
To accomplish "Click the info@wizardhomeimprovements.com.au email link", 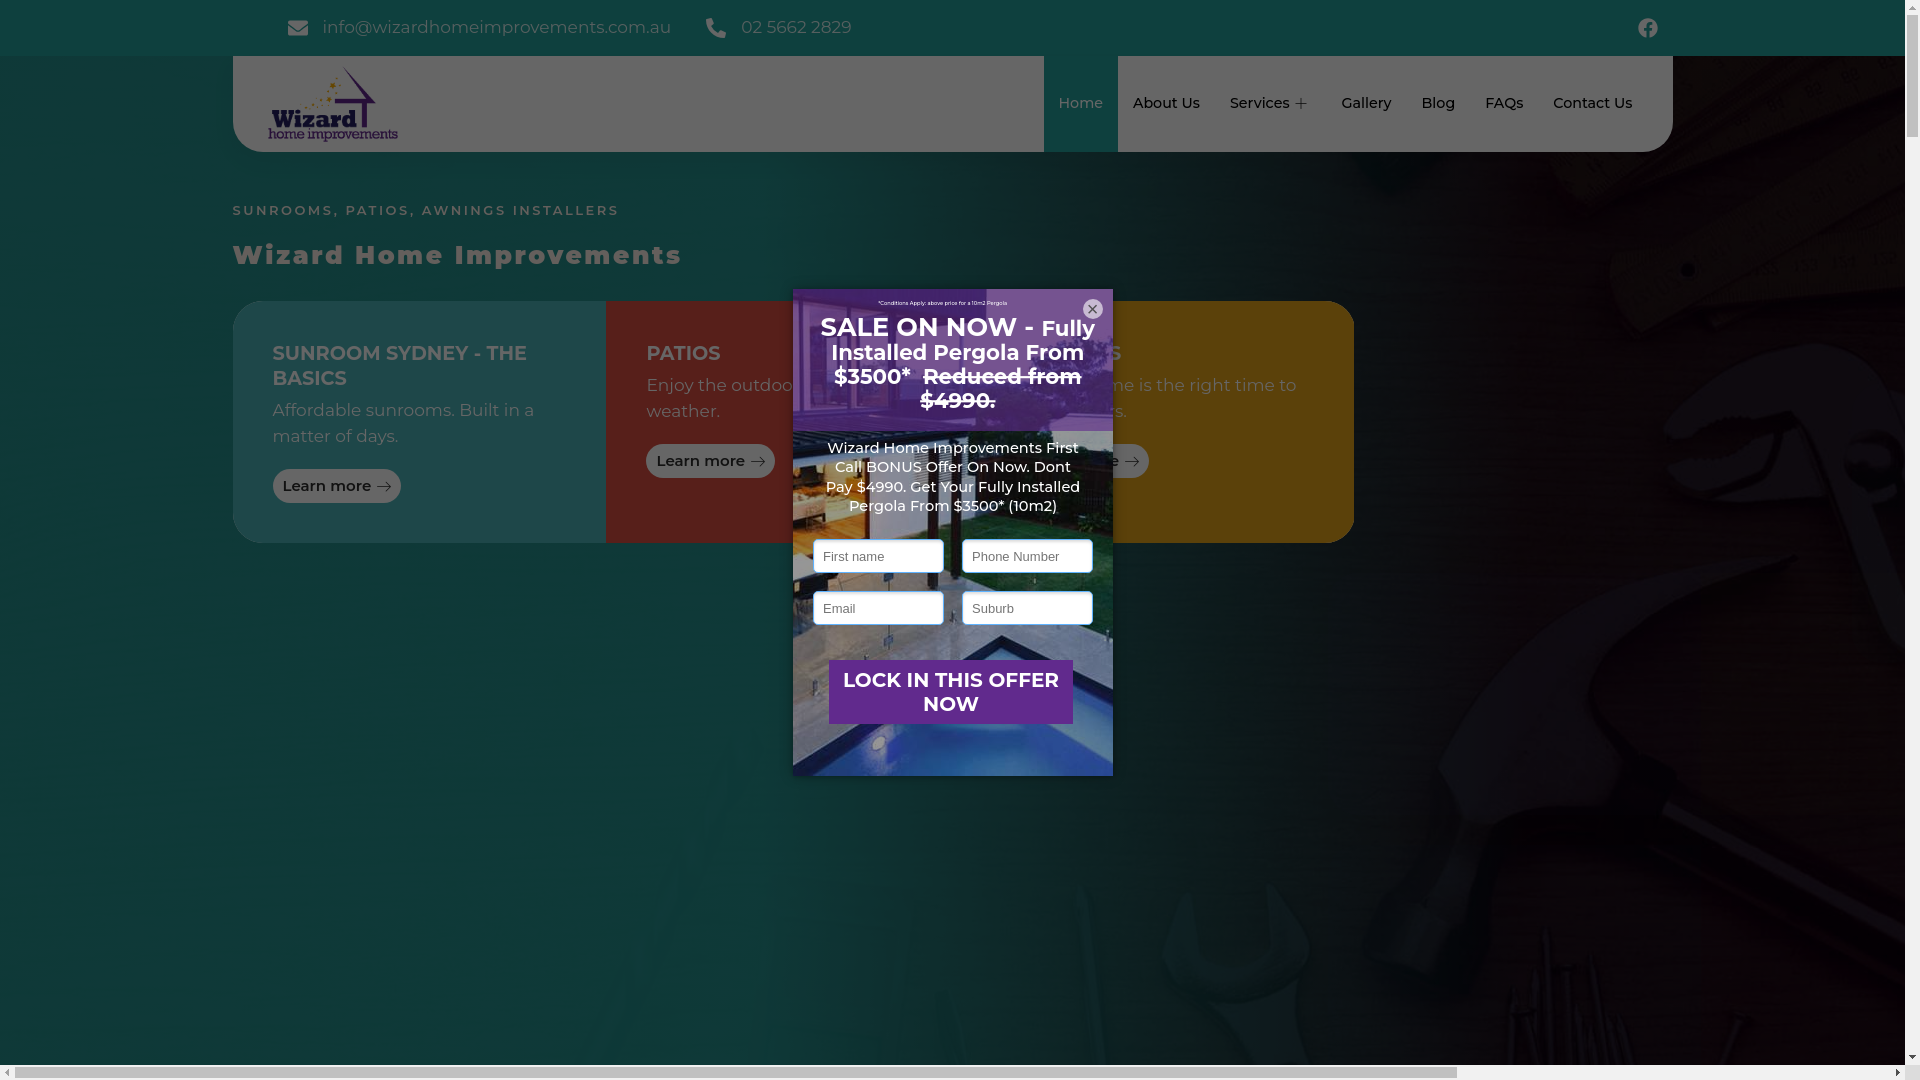I will [496, 27].
